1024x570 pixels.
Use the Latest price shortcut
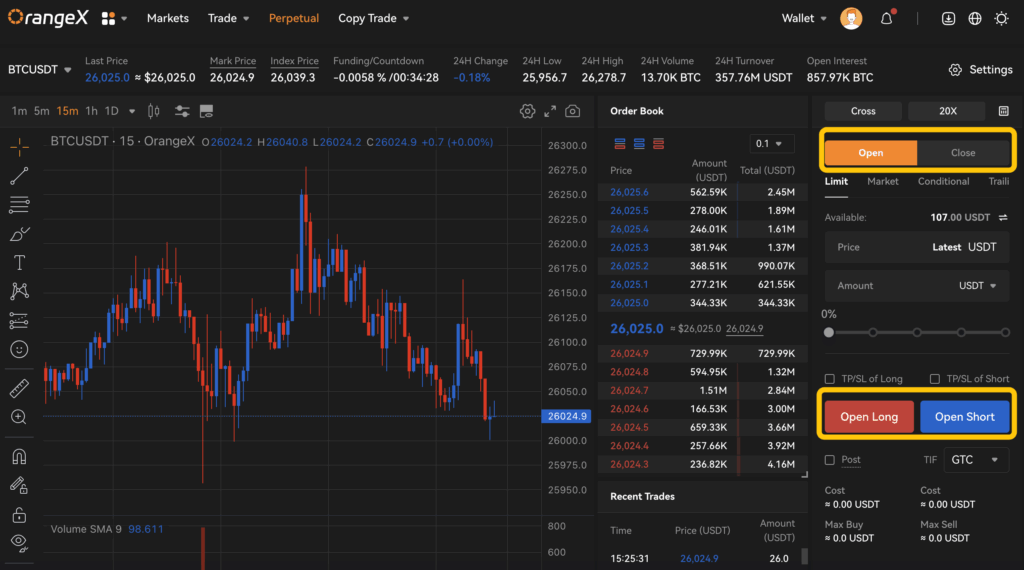[946, 247]
